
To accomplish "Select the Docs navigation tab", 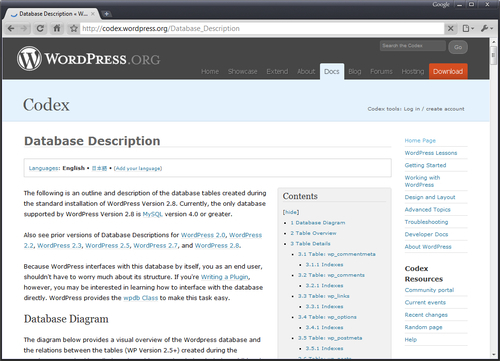I will coord(332,71).
